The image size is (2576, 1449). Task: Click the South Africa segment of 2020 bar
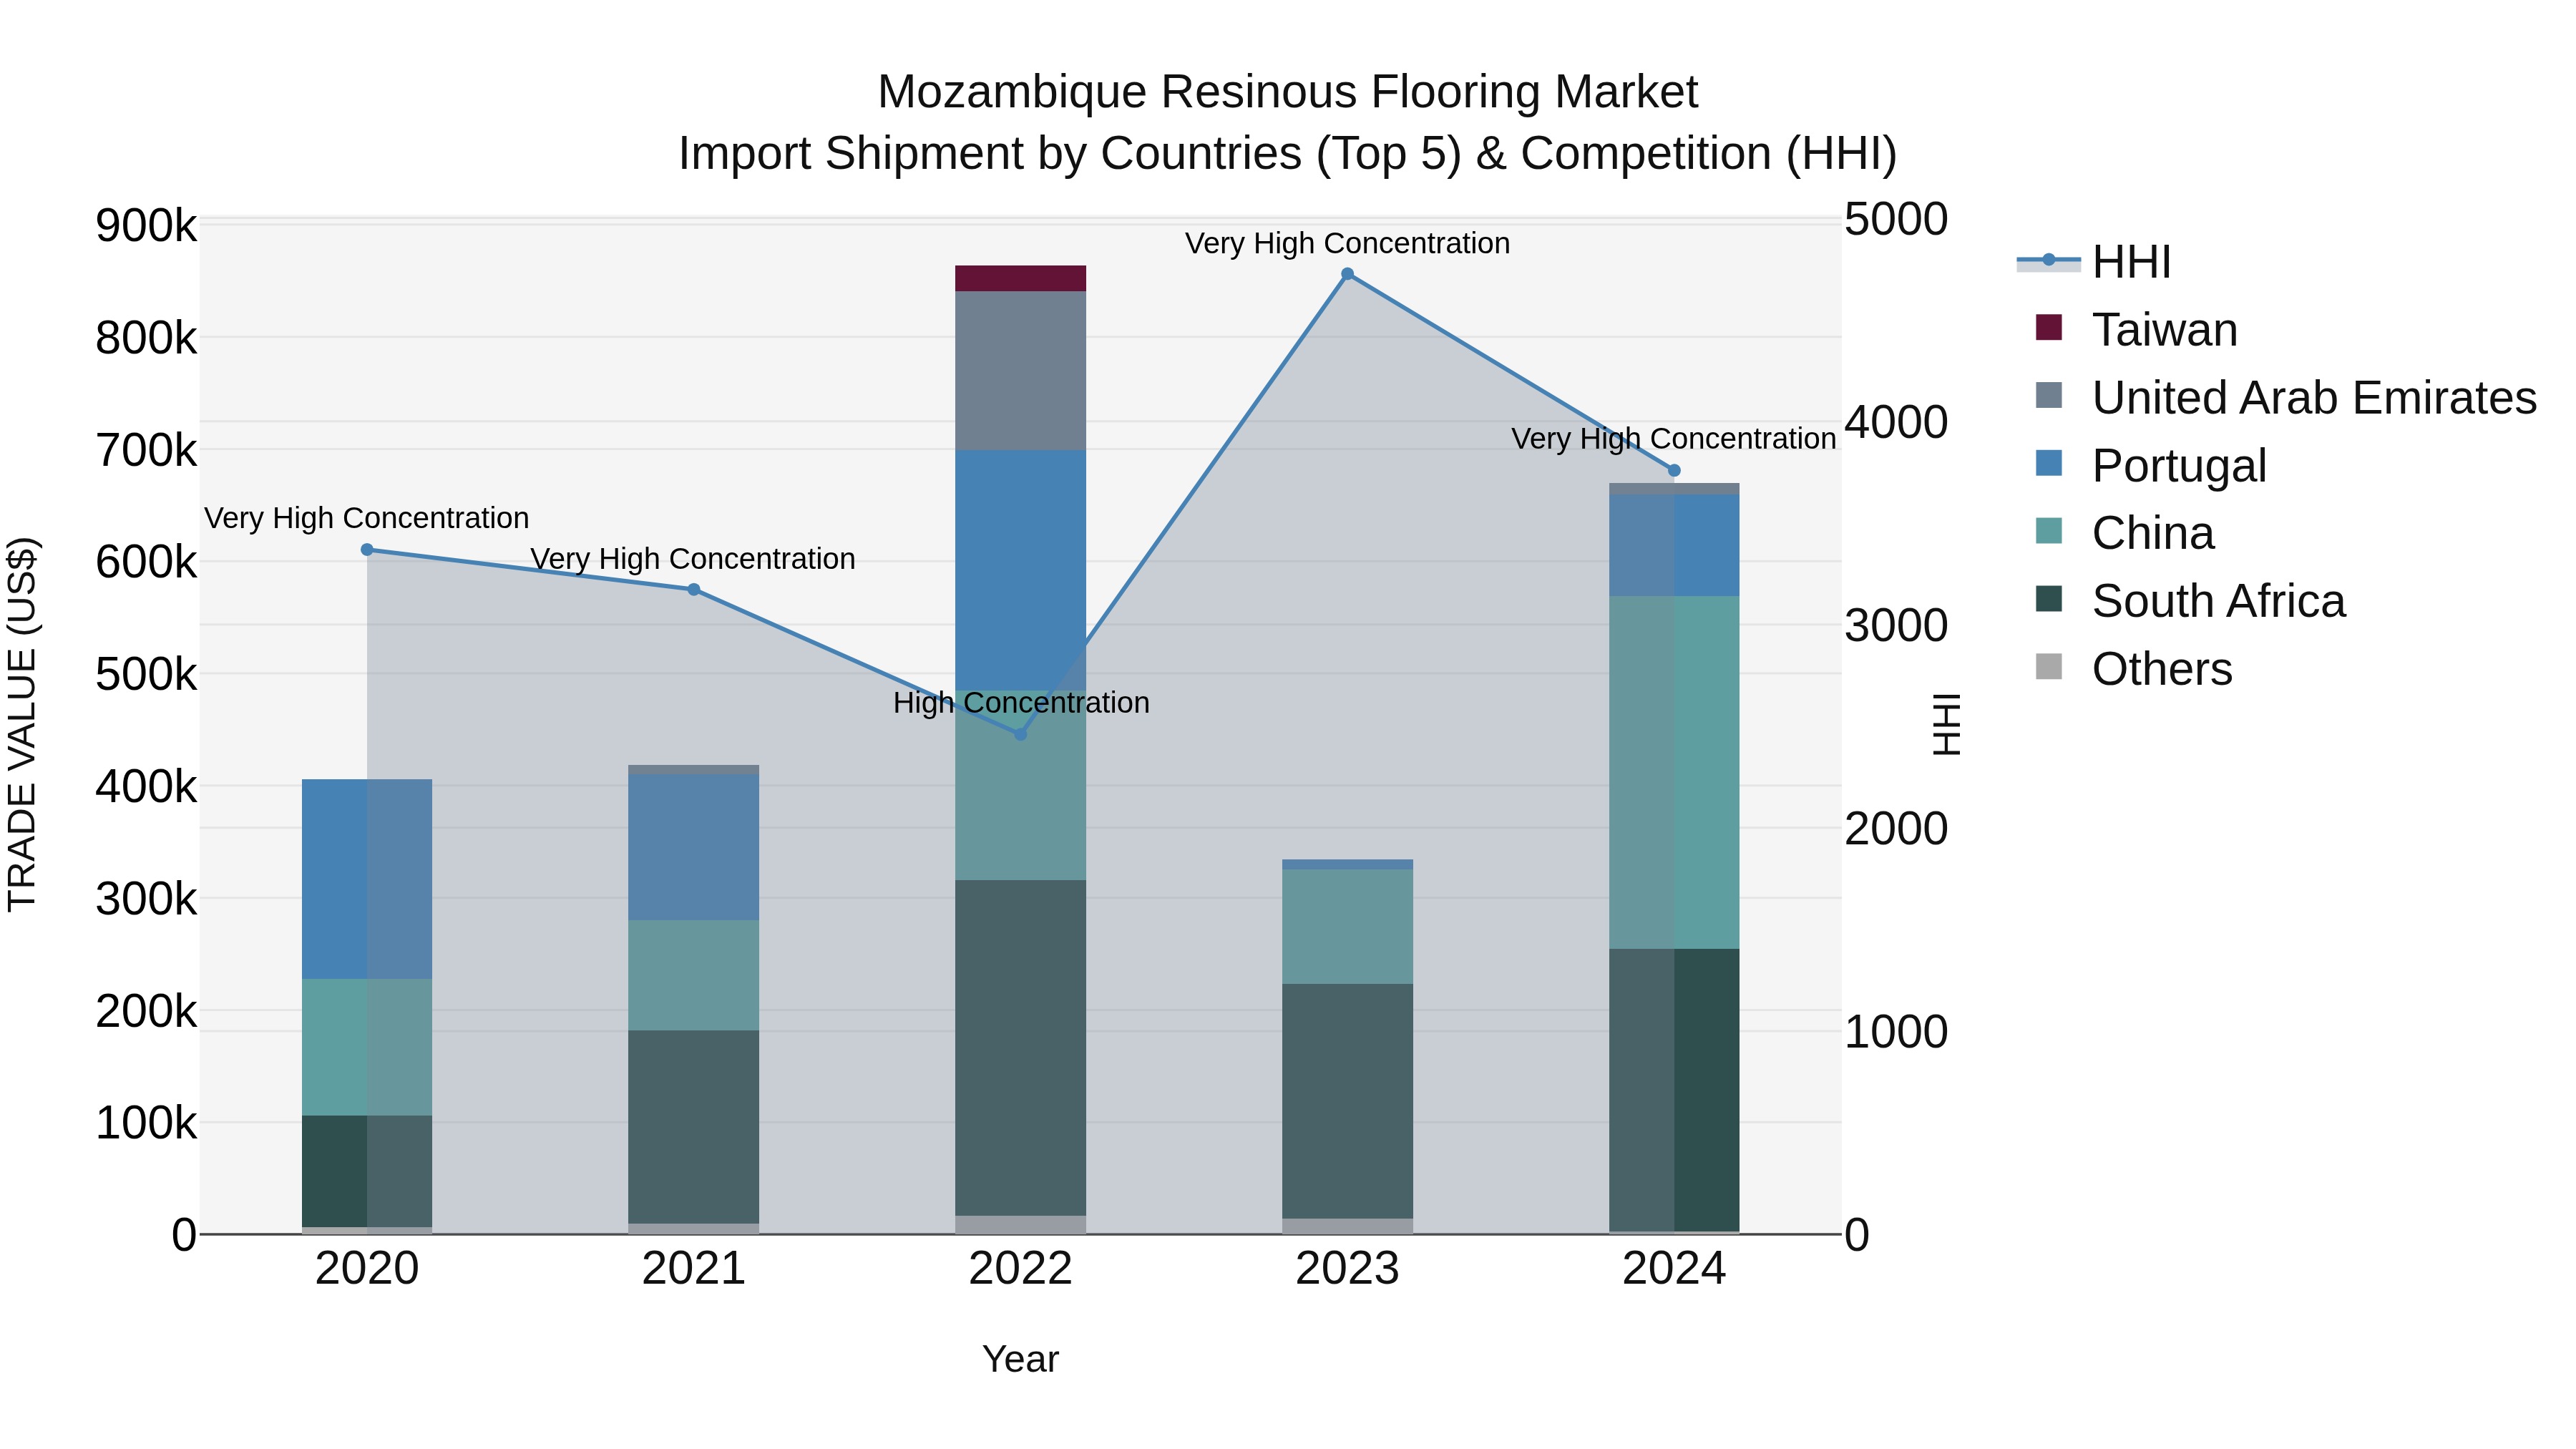click(x=367, y=1171)
